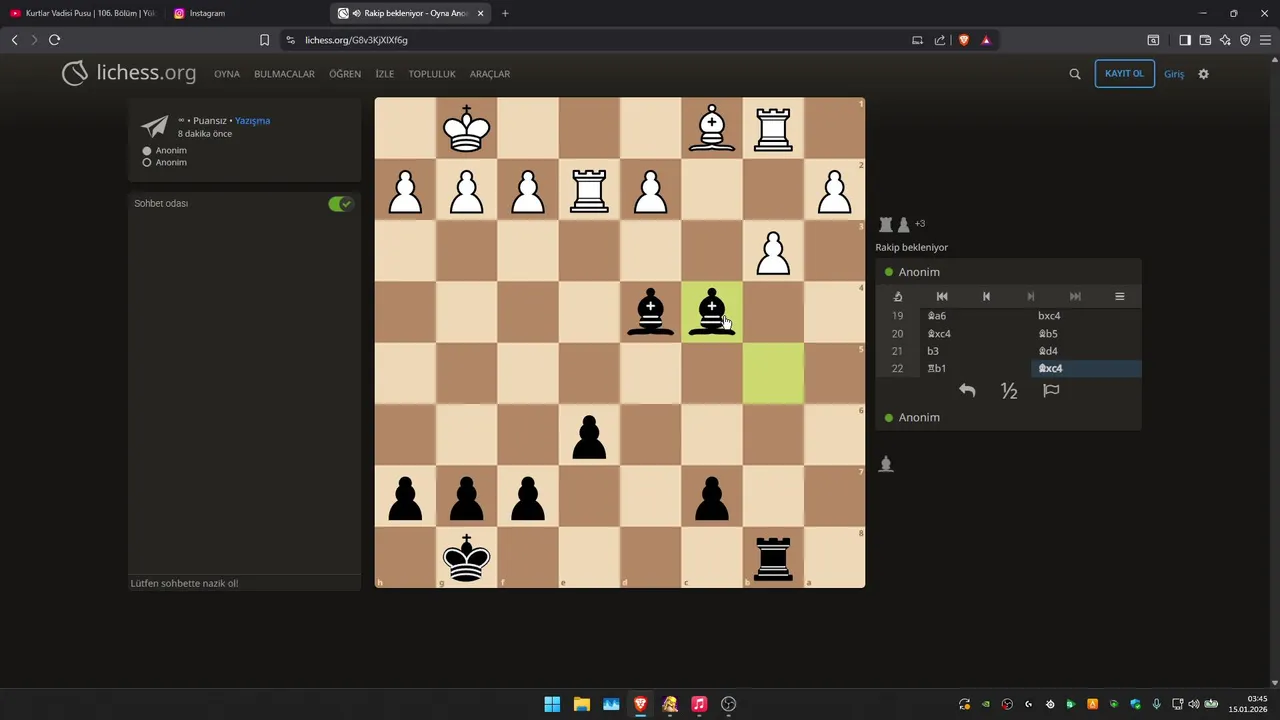Click the browser back arrow
Image resolution: width=1280 pixels, height=720 pixels.
click(14, 40)
